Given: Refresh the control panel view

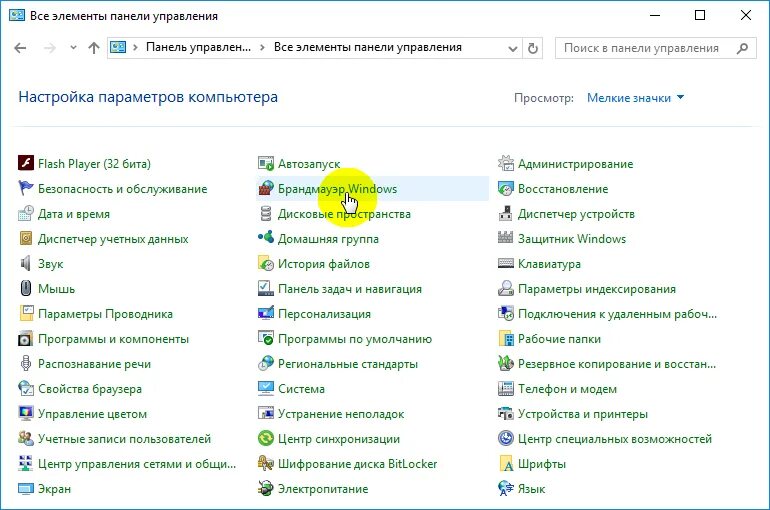Looking at the screenshot, I should coord(533,49).
